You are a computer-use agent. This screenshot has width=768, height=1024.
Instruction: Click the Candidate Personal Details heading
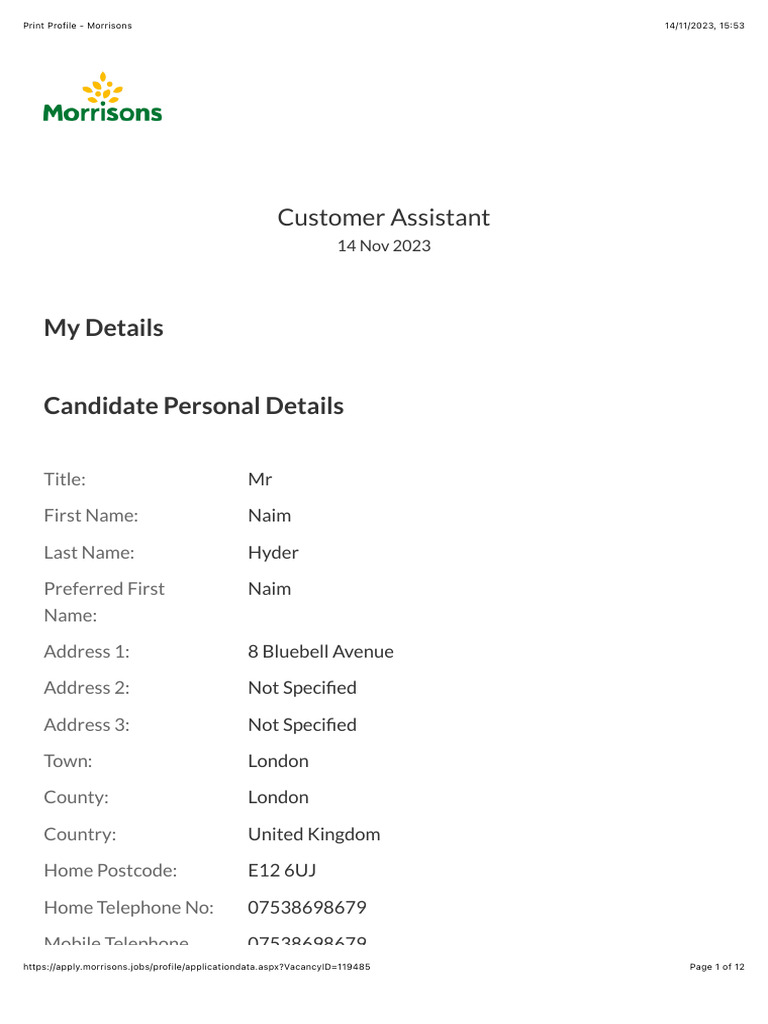click(x=194, y=406)
